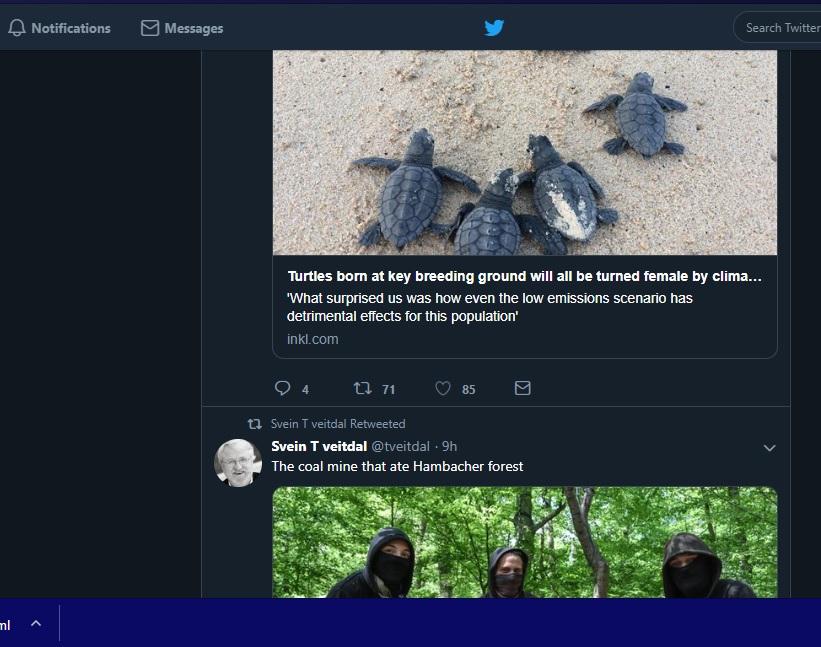
Task: Visit inkl.com source link
Action: (313, 339)
